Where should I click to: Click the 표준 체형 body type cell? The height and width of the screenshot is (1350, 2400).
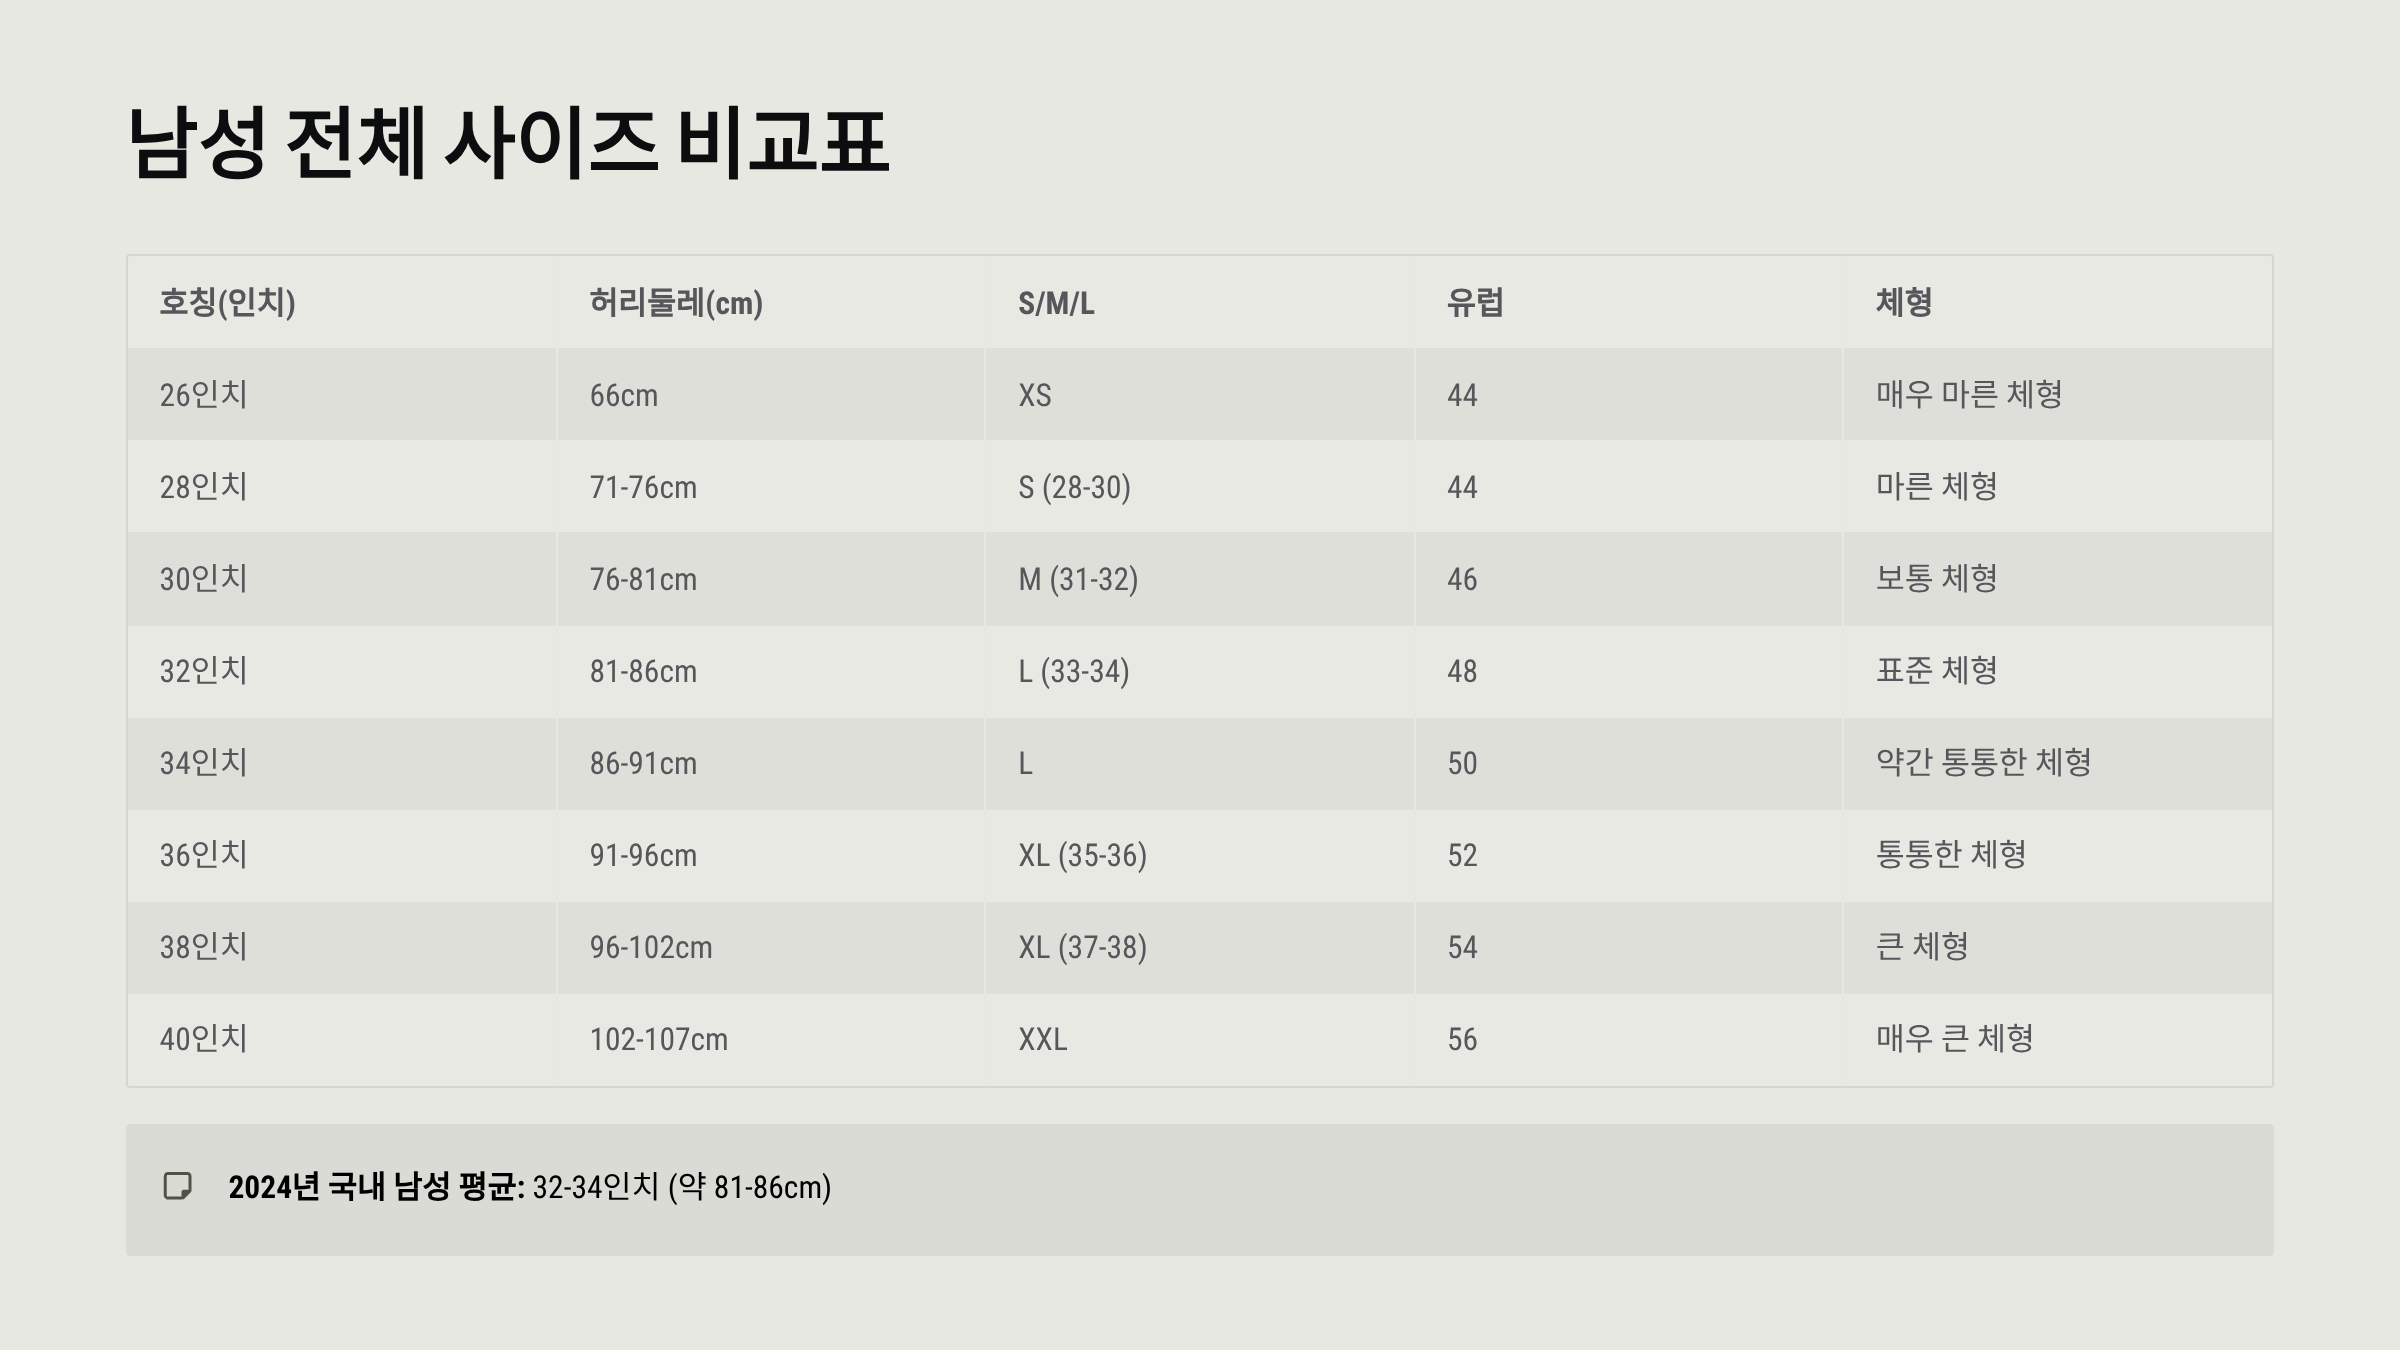pos(1936,671)
